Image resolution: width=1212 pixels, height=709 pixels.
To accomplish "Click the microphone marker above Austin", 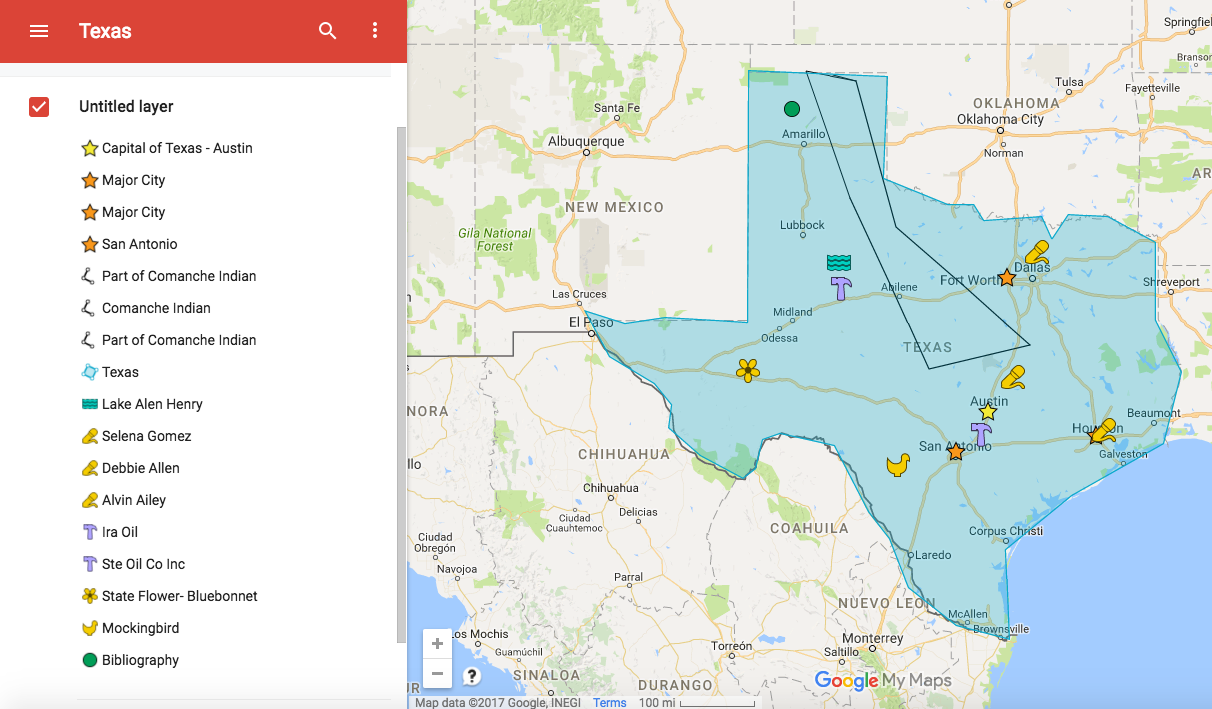I will point(1013,378).
